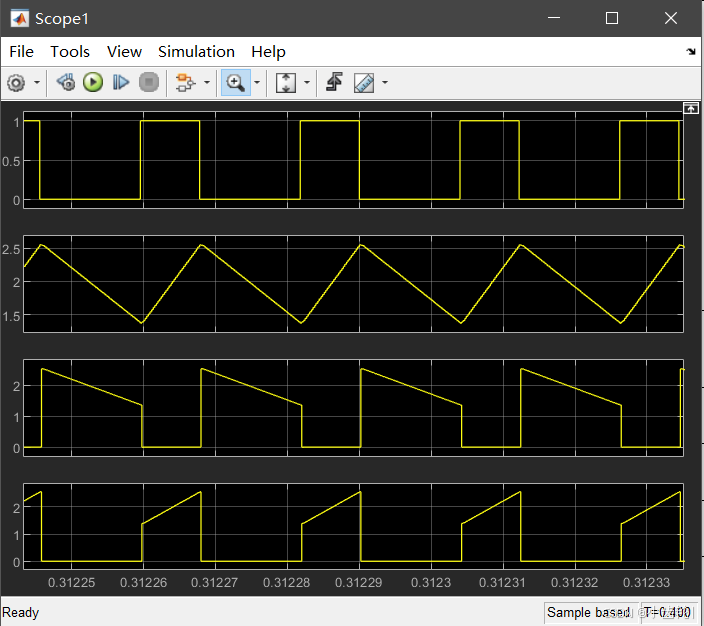Expand the highlight block dropdown arrow
The height and width of the screenshot is (626, 704).
point(207,83)
